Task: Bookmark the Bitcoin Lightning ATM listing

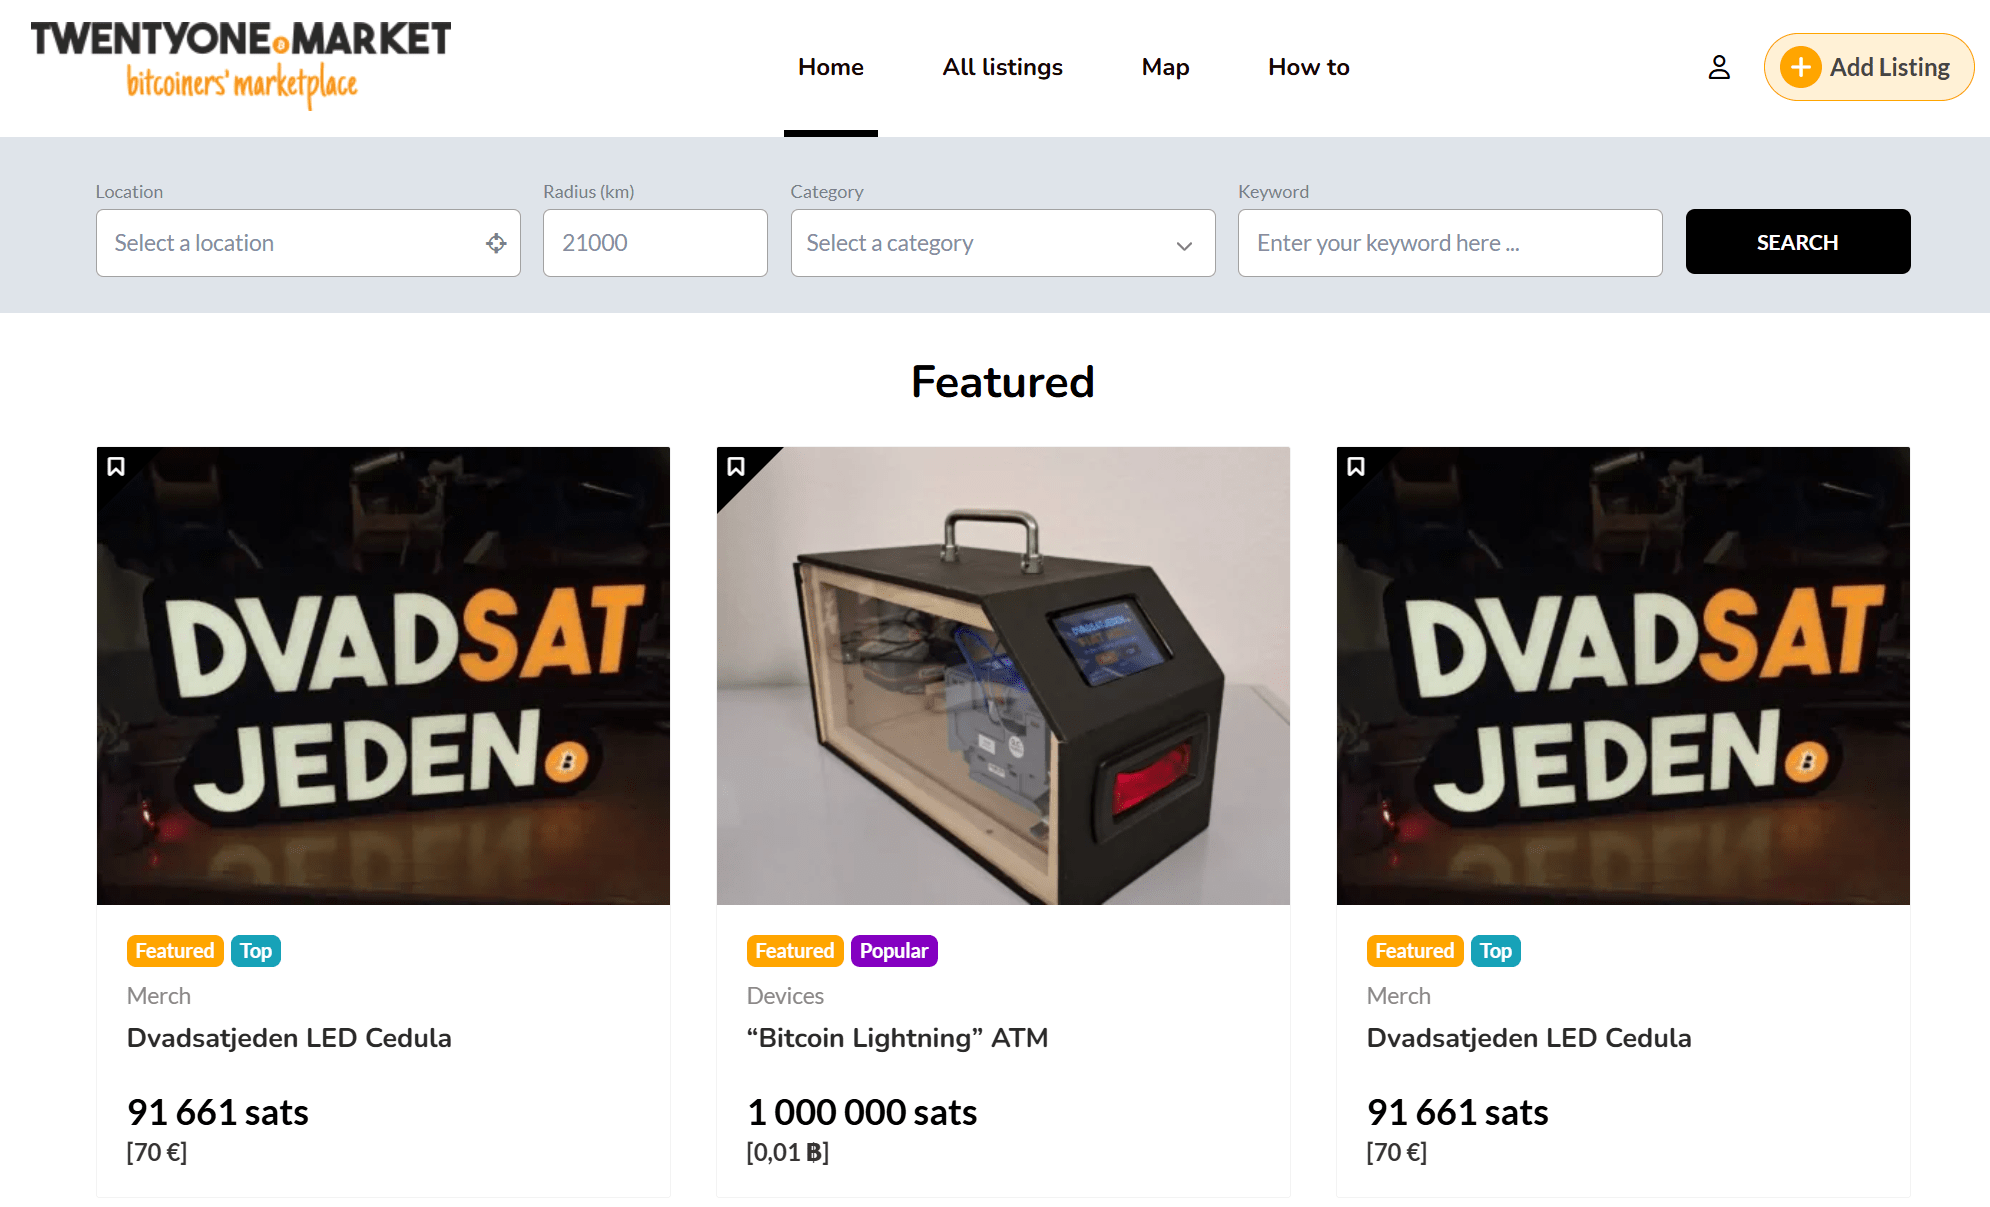Action: [x=736, y=467]
